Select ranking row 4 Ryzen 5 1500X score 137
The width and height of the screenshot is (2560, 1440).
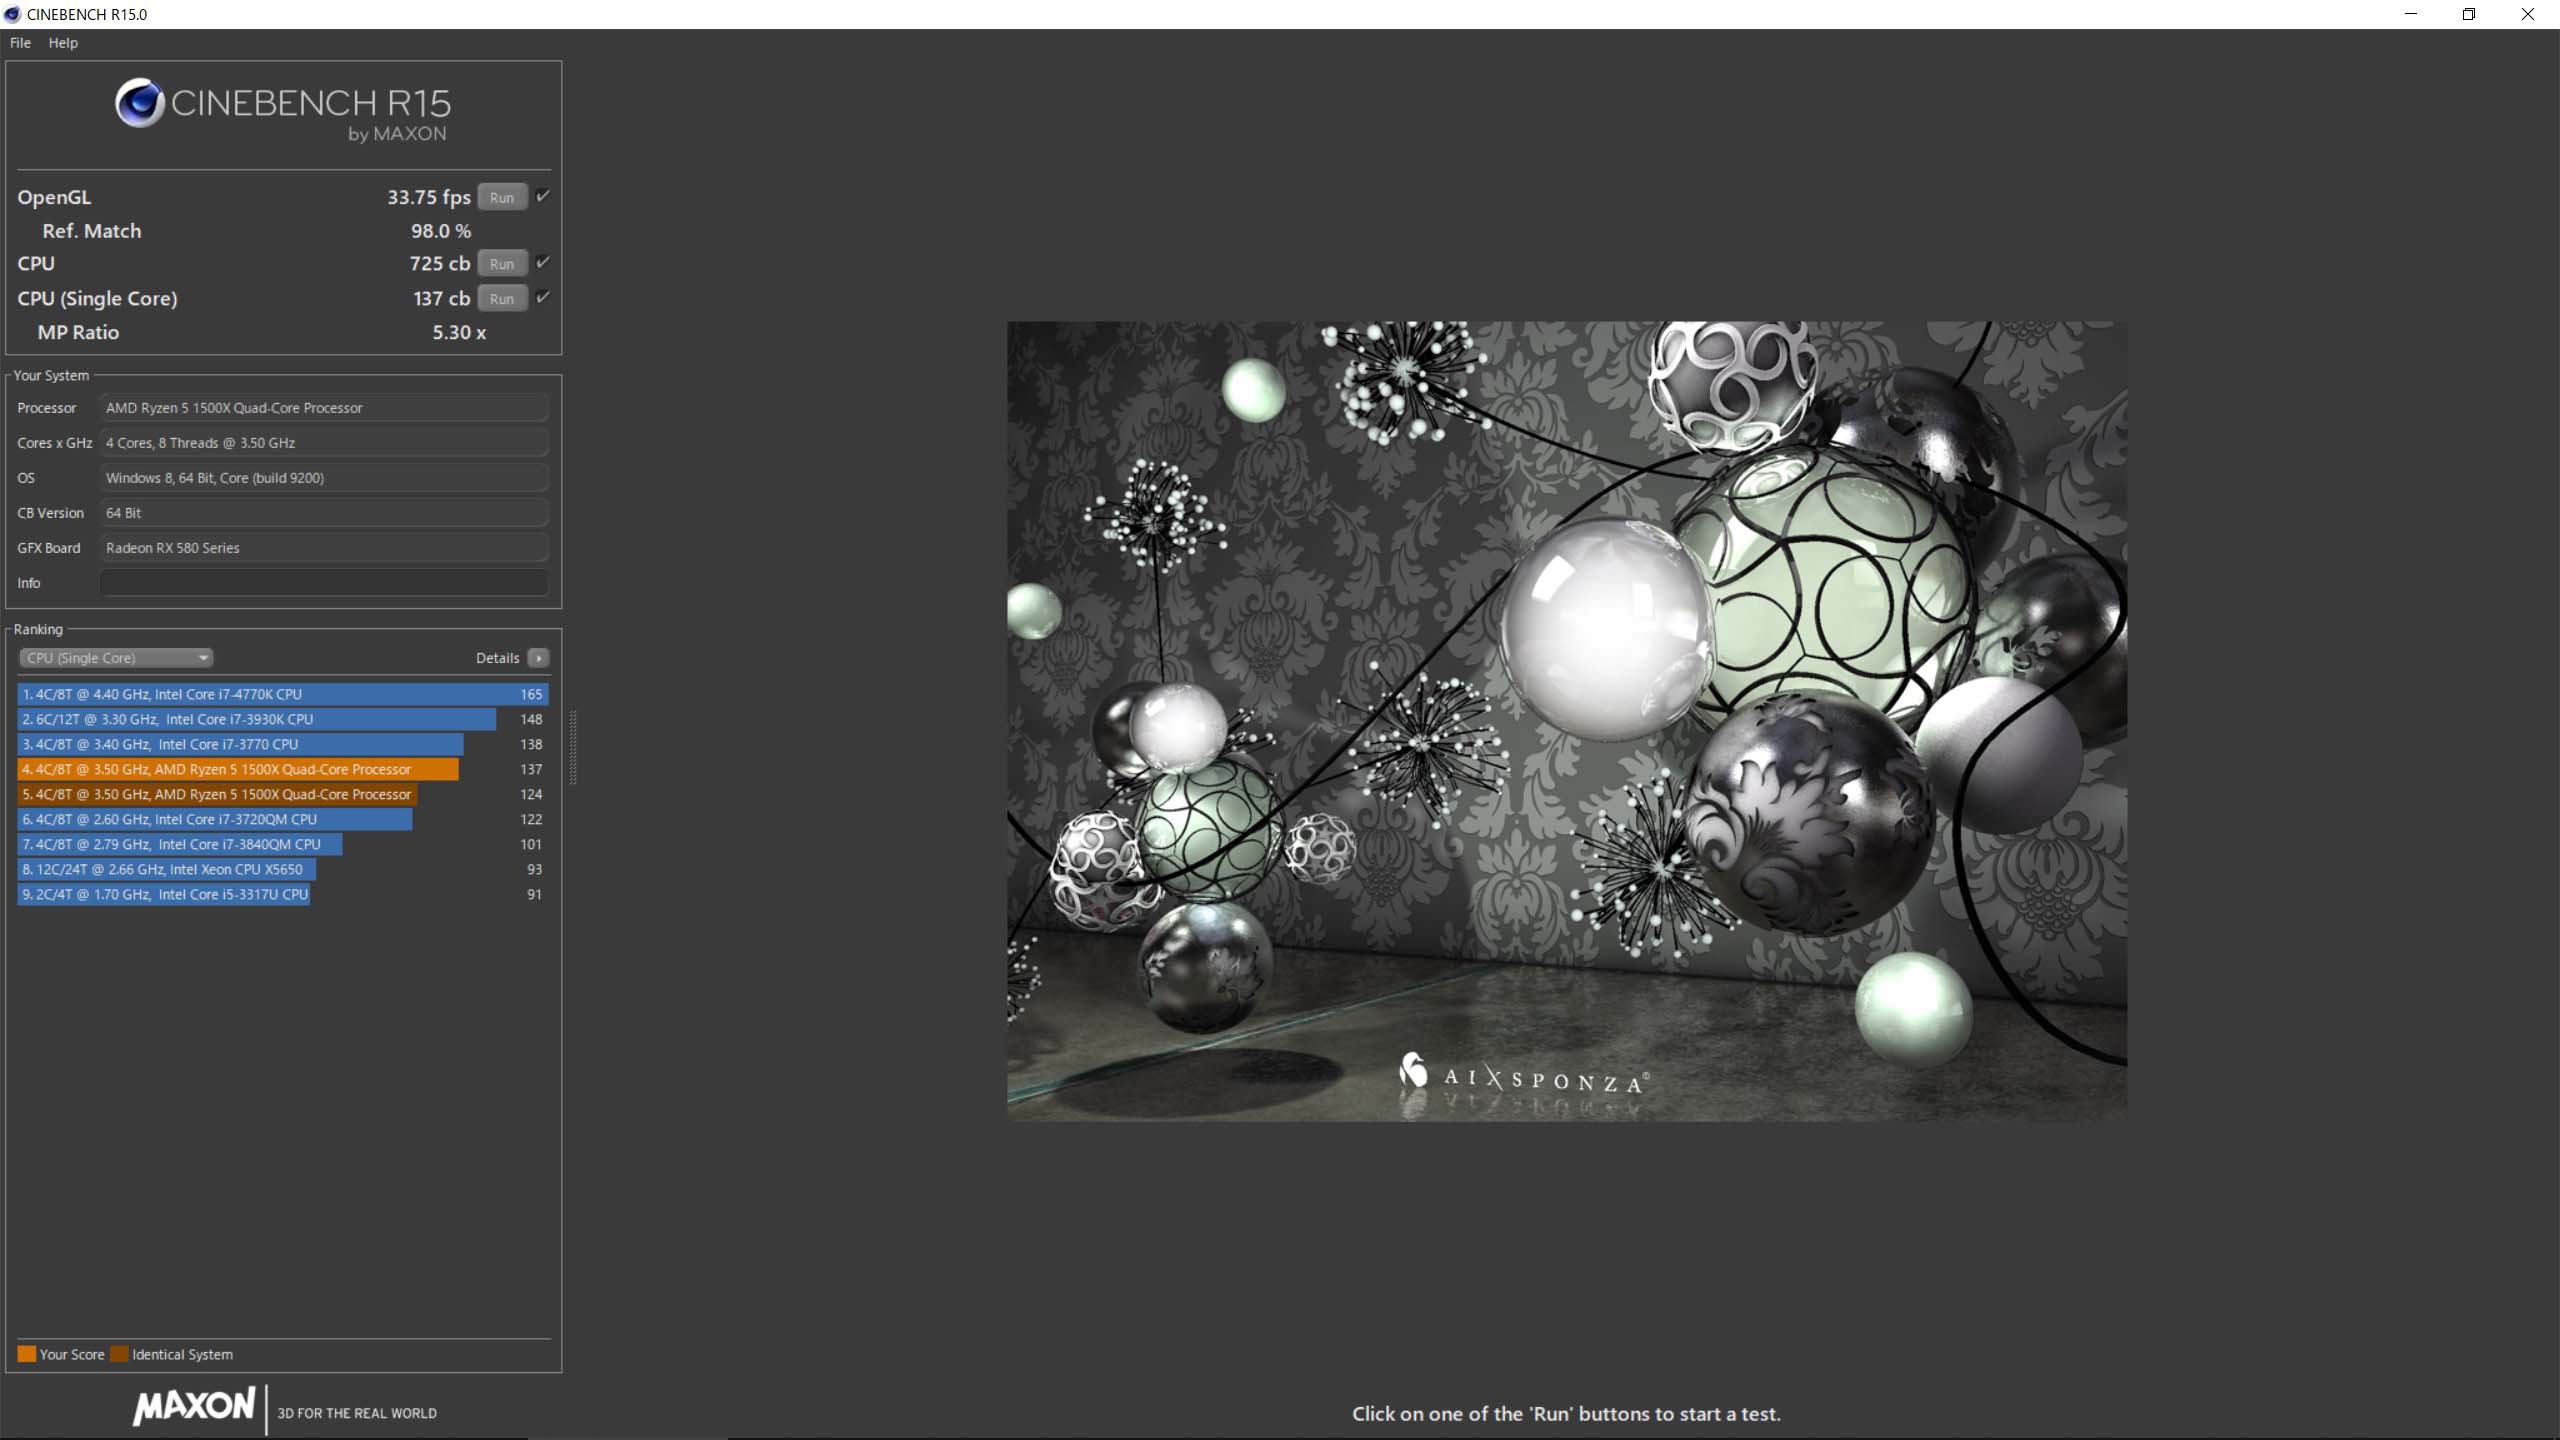coord(283,769)
